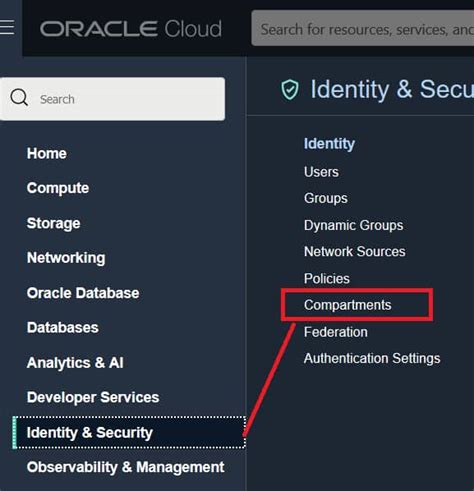The height and width of the screenshot is (491, 474).
Task: Select Compute menu category
Action: [x=58, y=188]
